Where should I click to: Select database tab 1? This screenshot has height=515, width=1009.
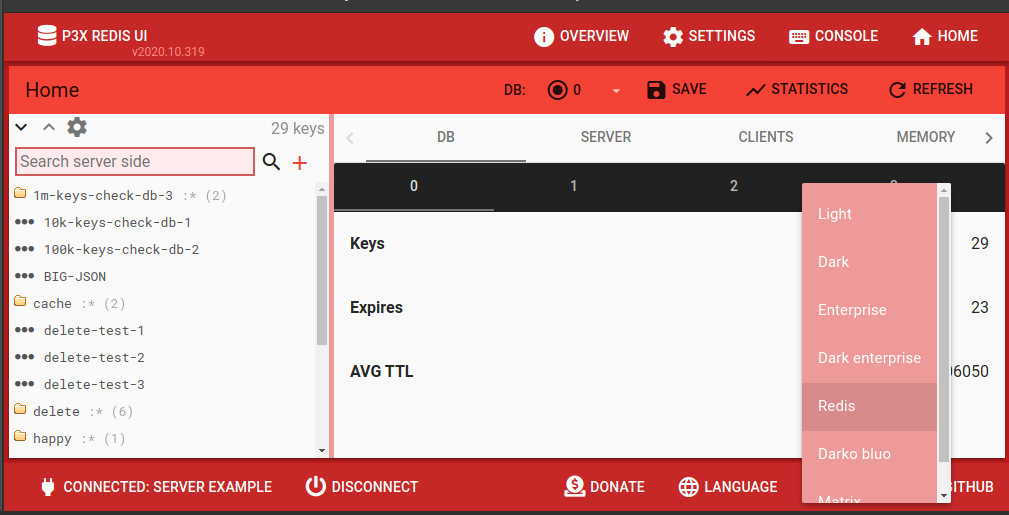(x=573, y=186)
